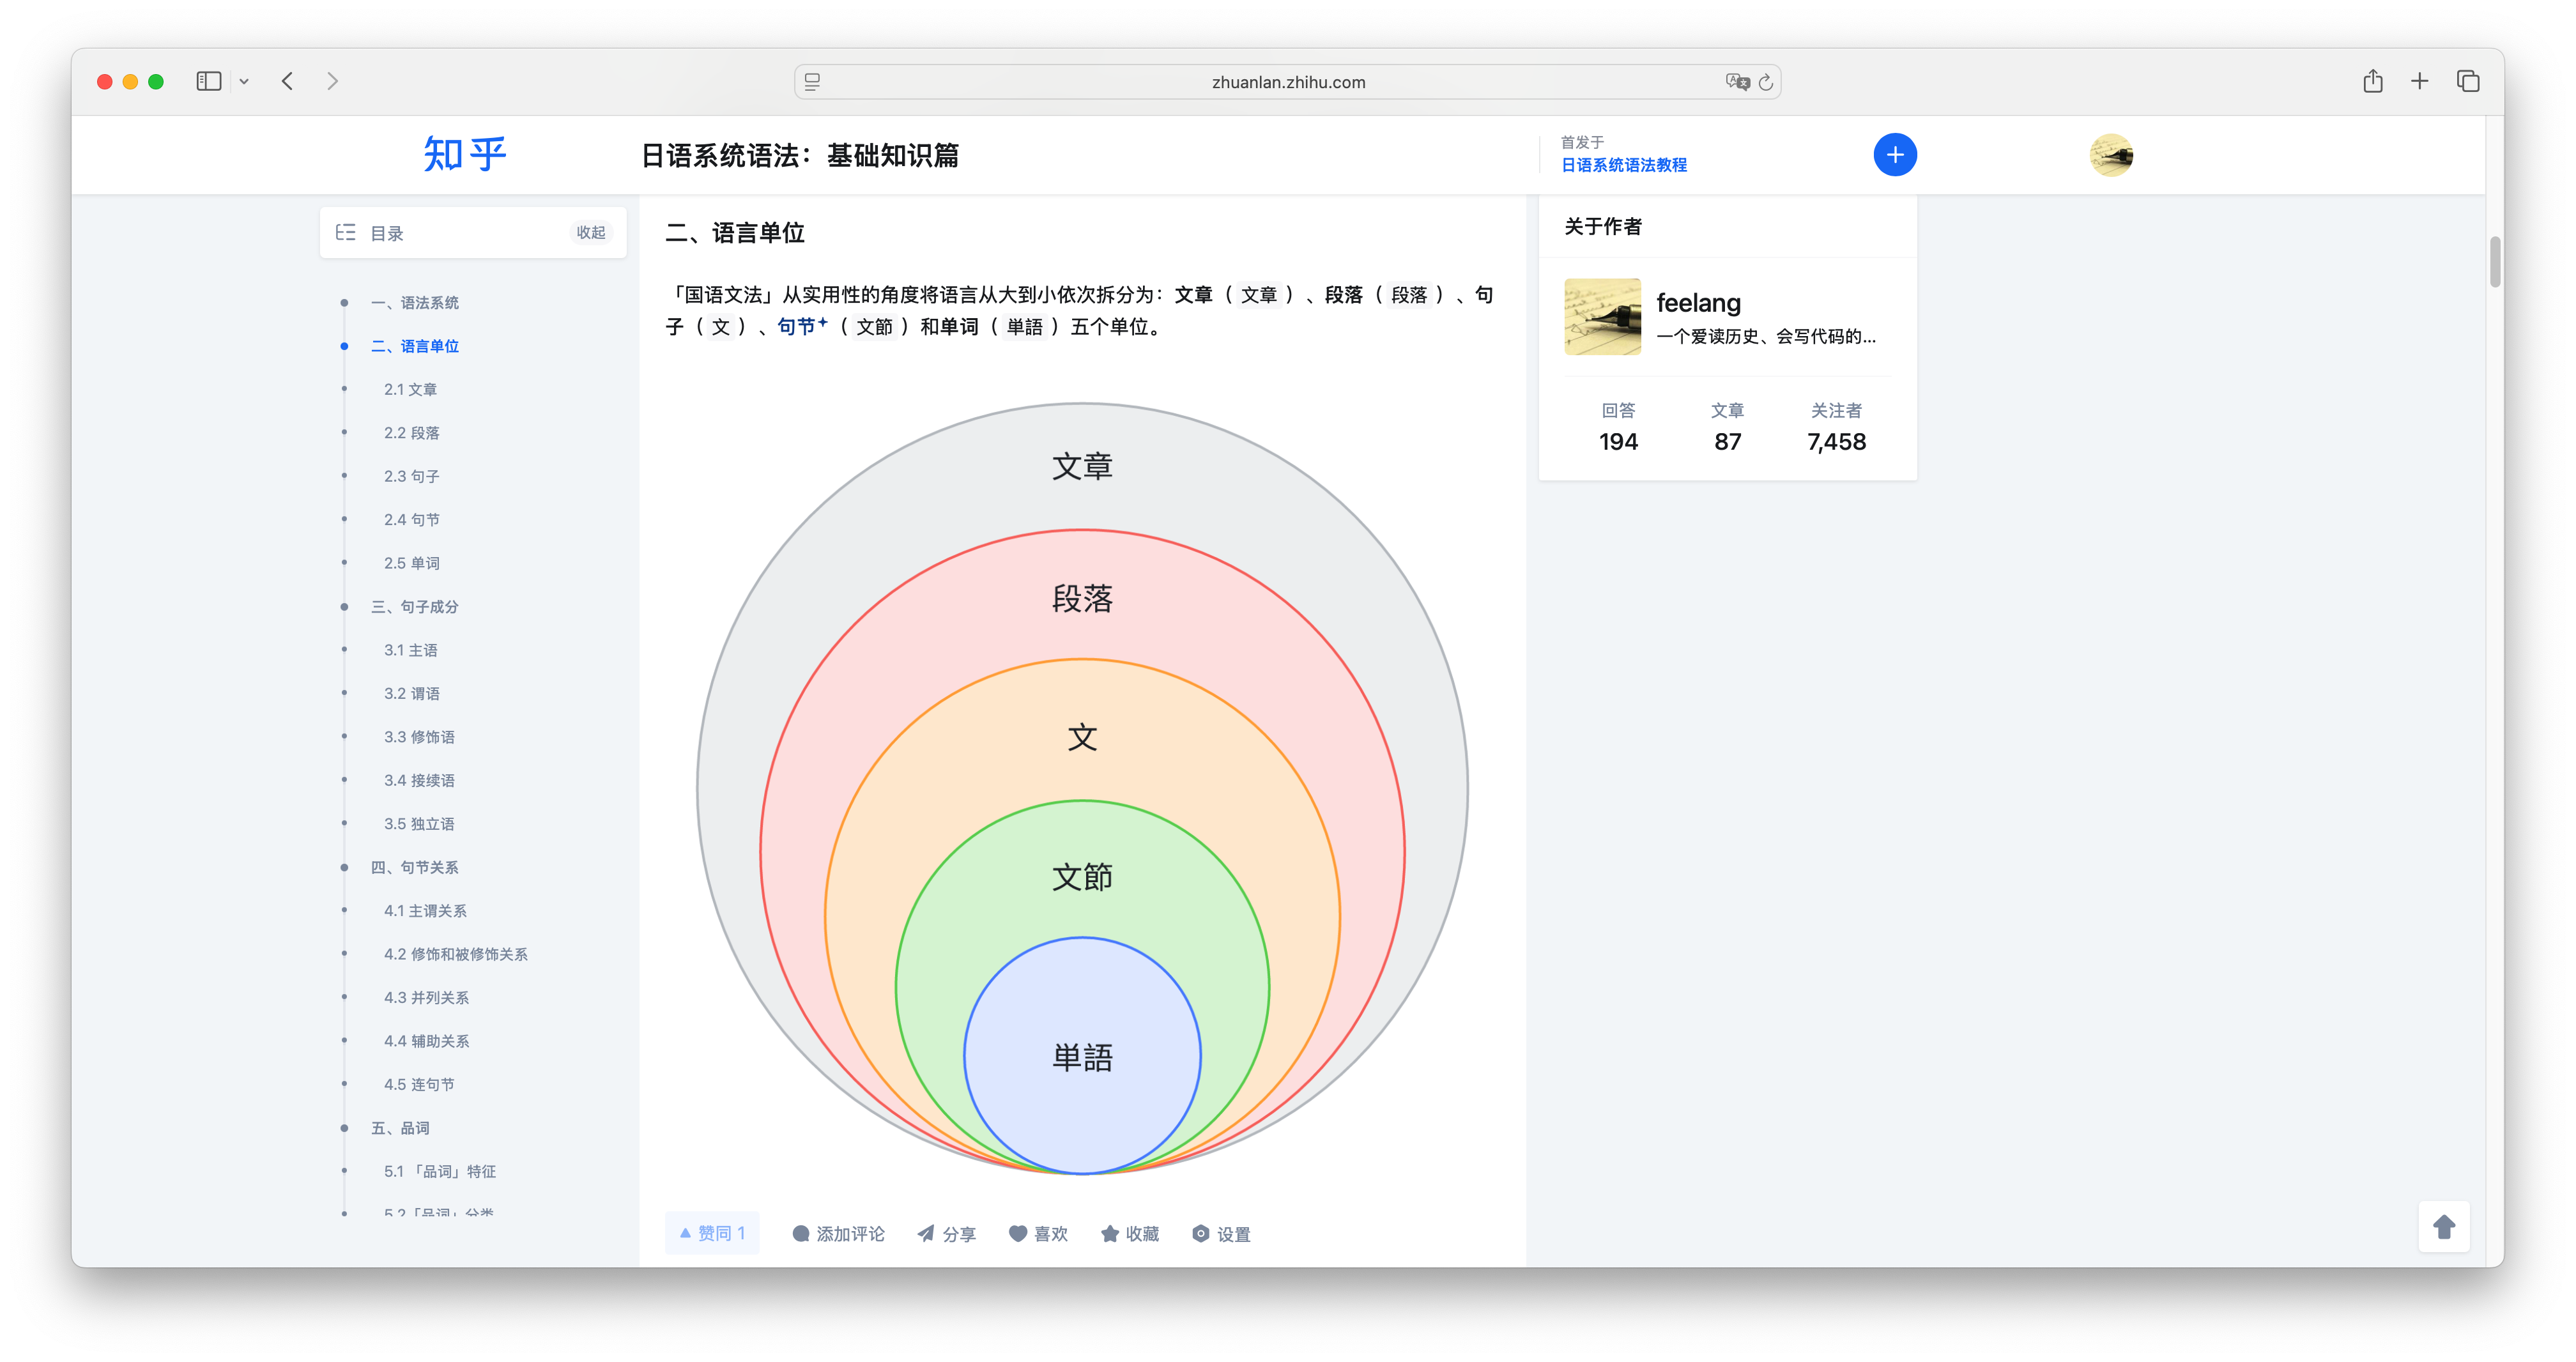Click the translate page icon in address bar
Viewport: 2576px width, 1362px height.
[1737, 82]
